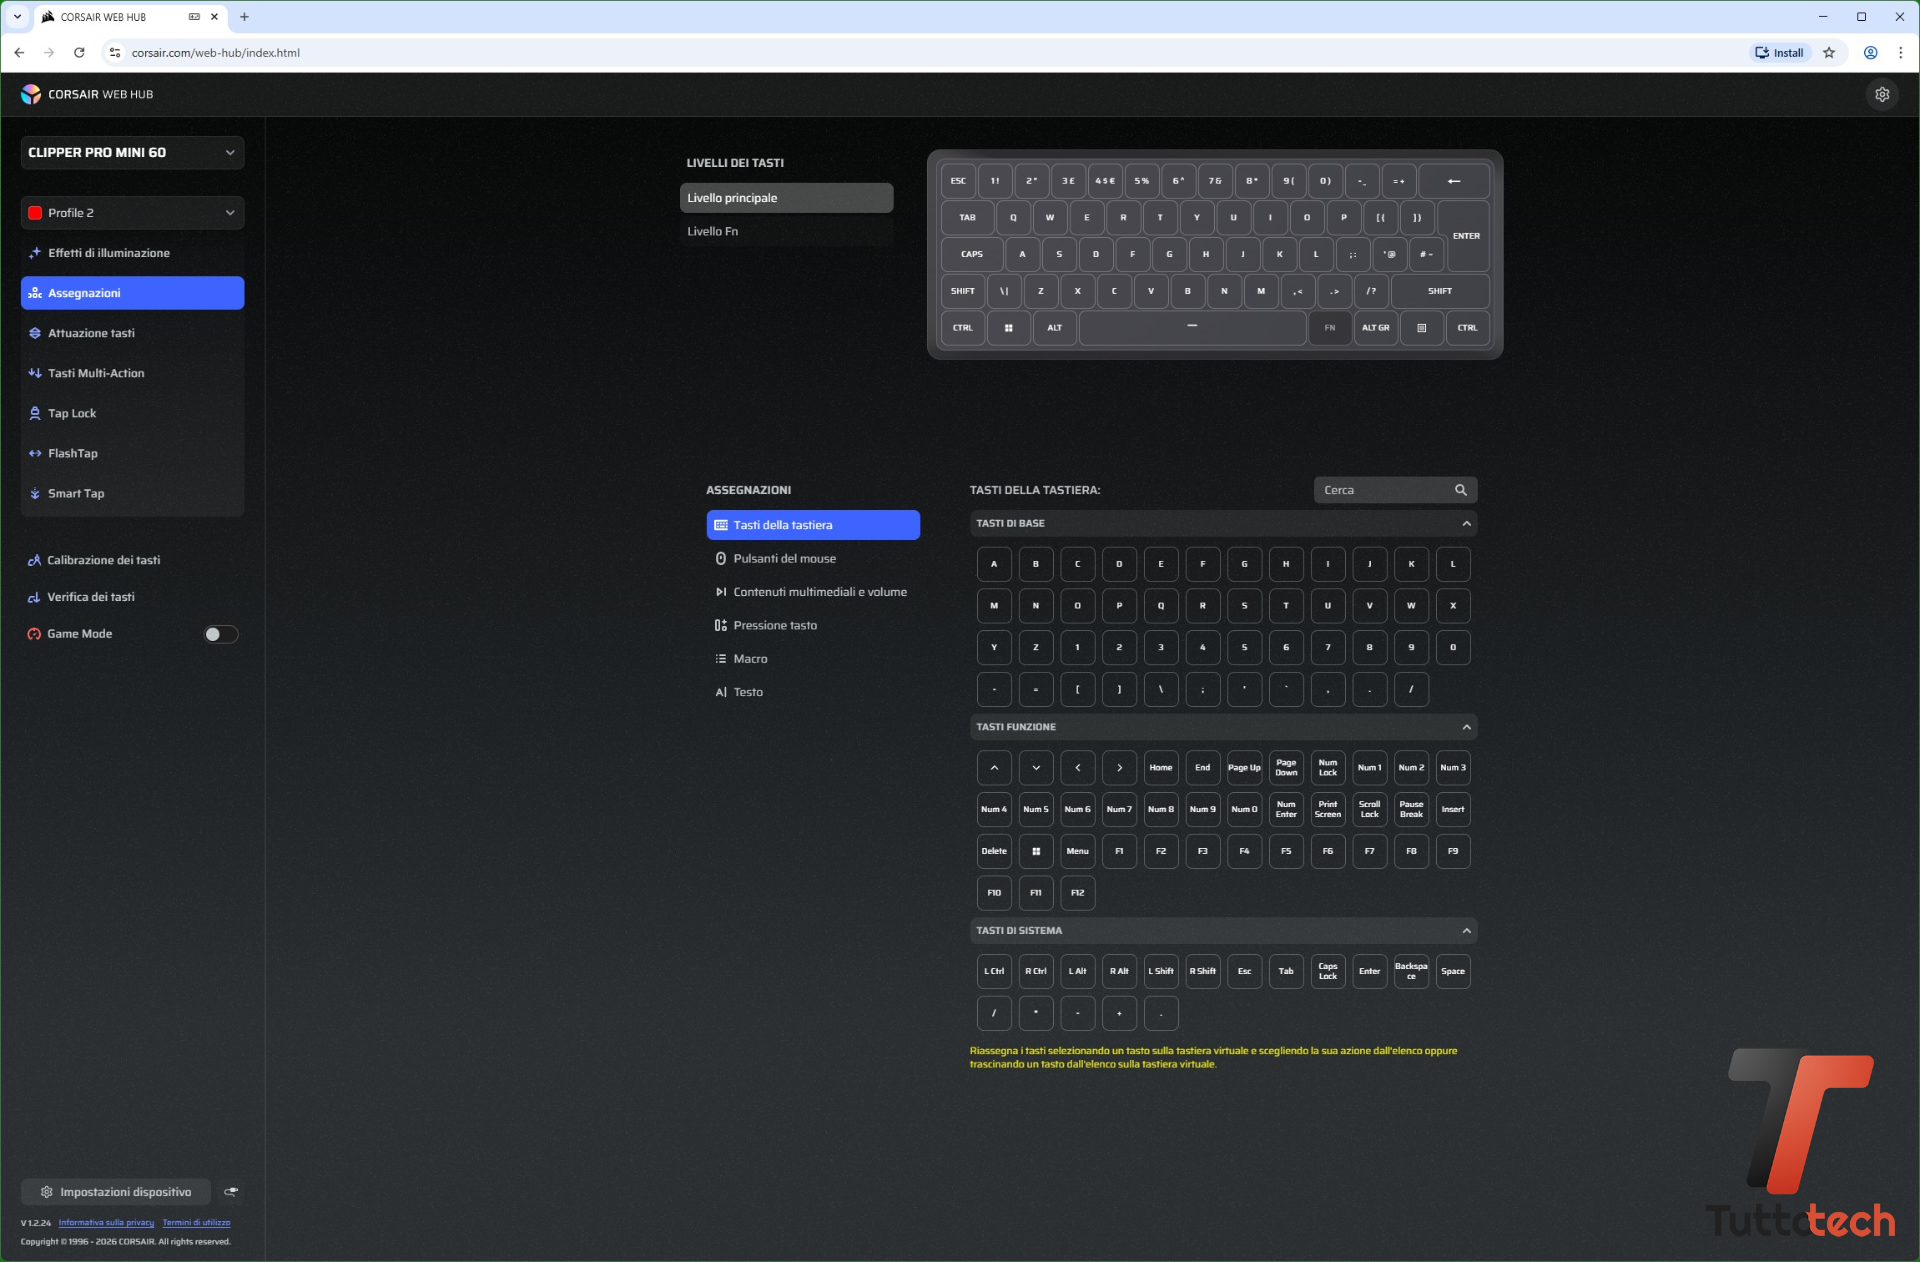This screenshot has height=1262, width=1920.
Task: Open Impostazioni dispositivo
Action: [116, 1192]
